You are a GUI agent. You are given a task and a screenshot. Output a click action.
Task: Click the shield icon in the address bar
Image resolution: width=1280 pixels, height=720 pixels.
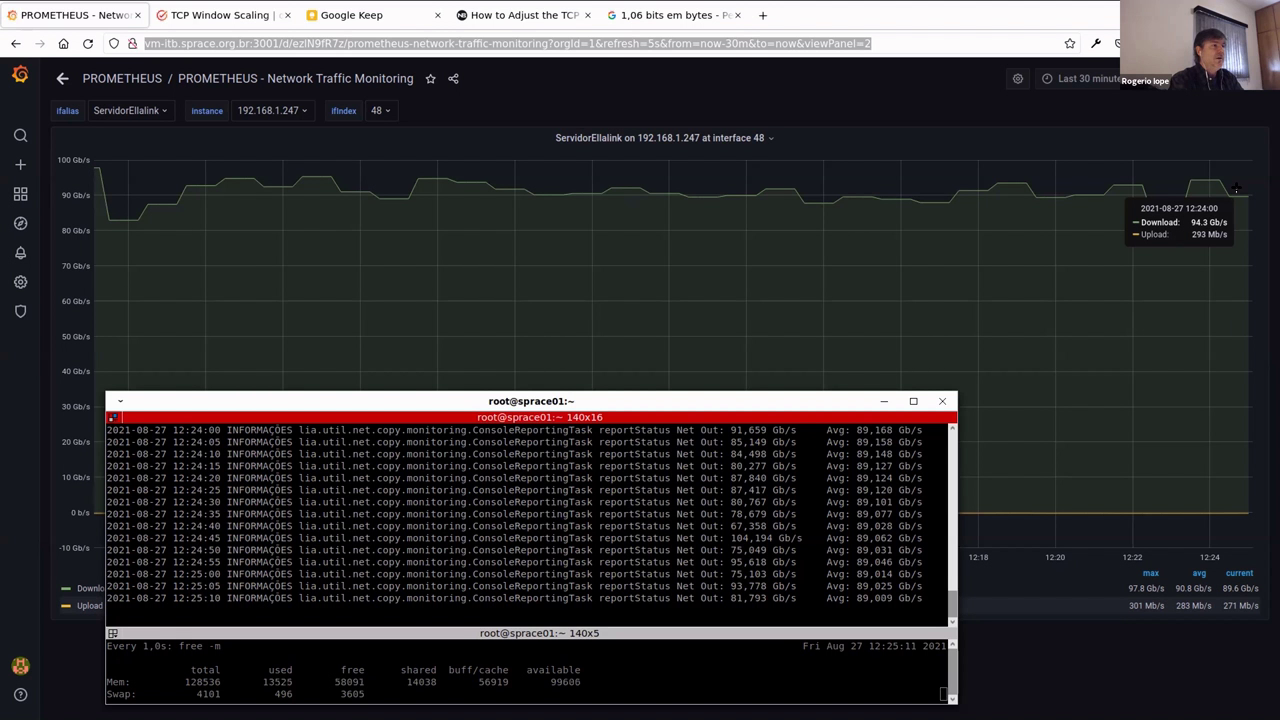tap(114, 43)
